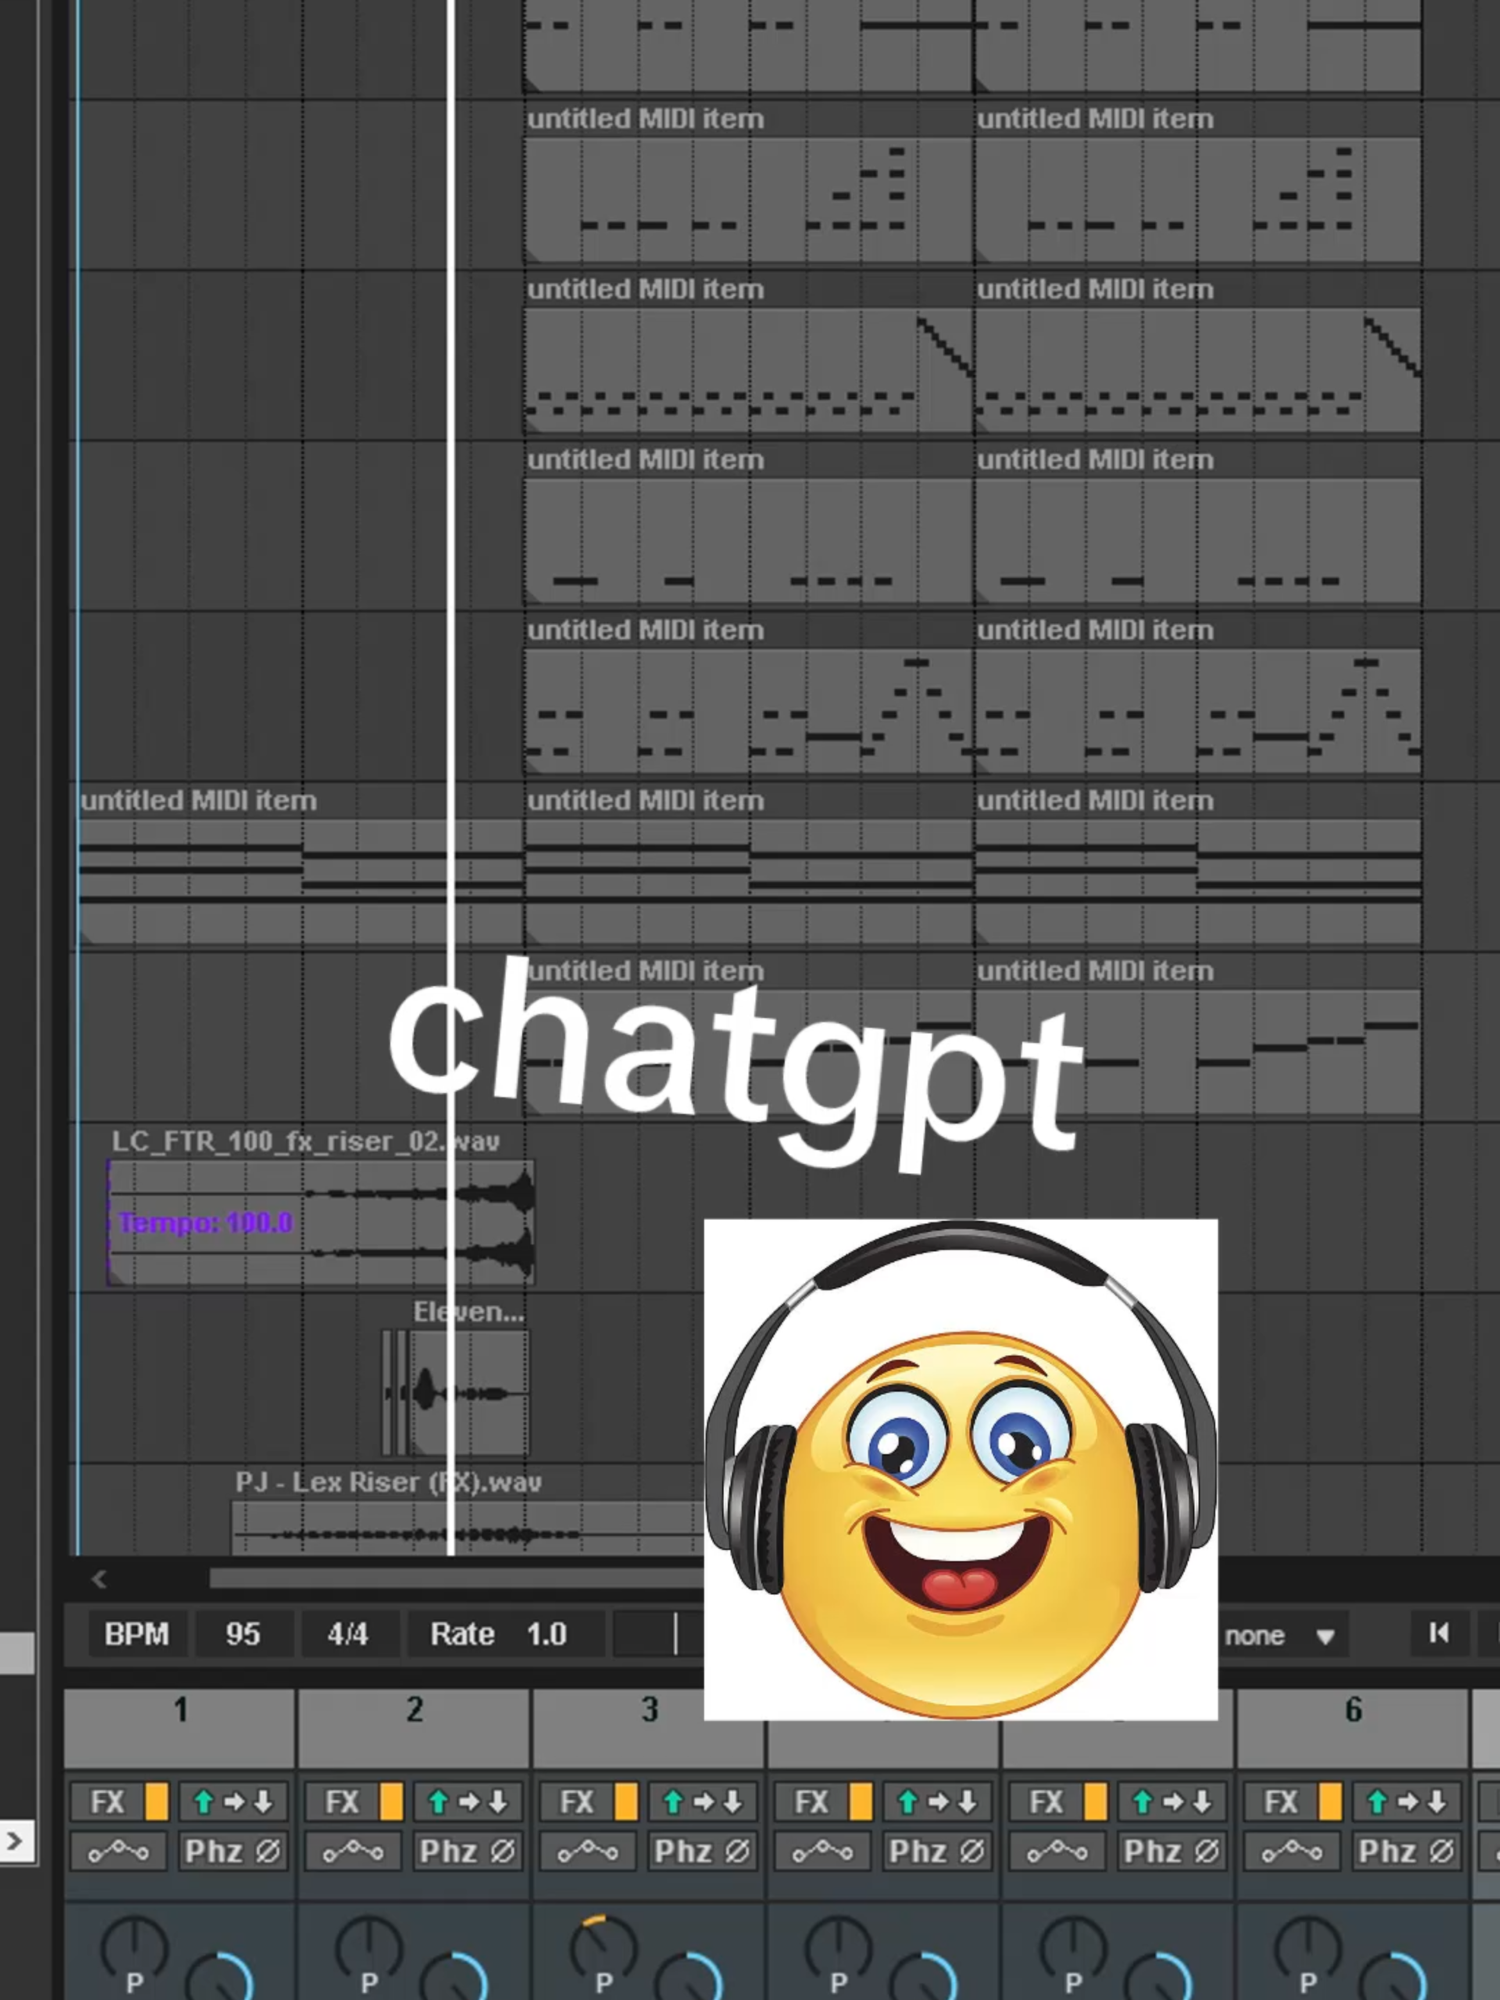Toggle phase invert Phz on channel 2

click(x=468, y=1852)
